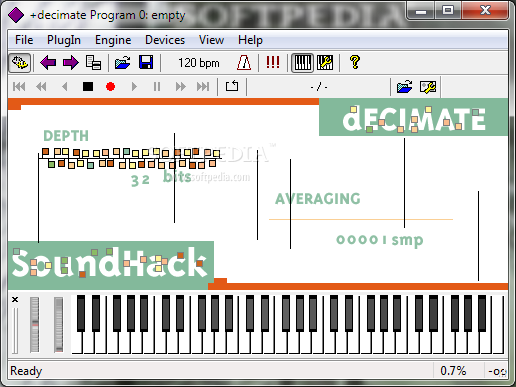516x387 pixels.
Task: Open the File menu
Action: [x=24, y=40]
